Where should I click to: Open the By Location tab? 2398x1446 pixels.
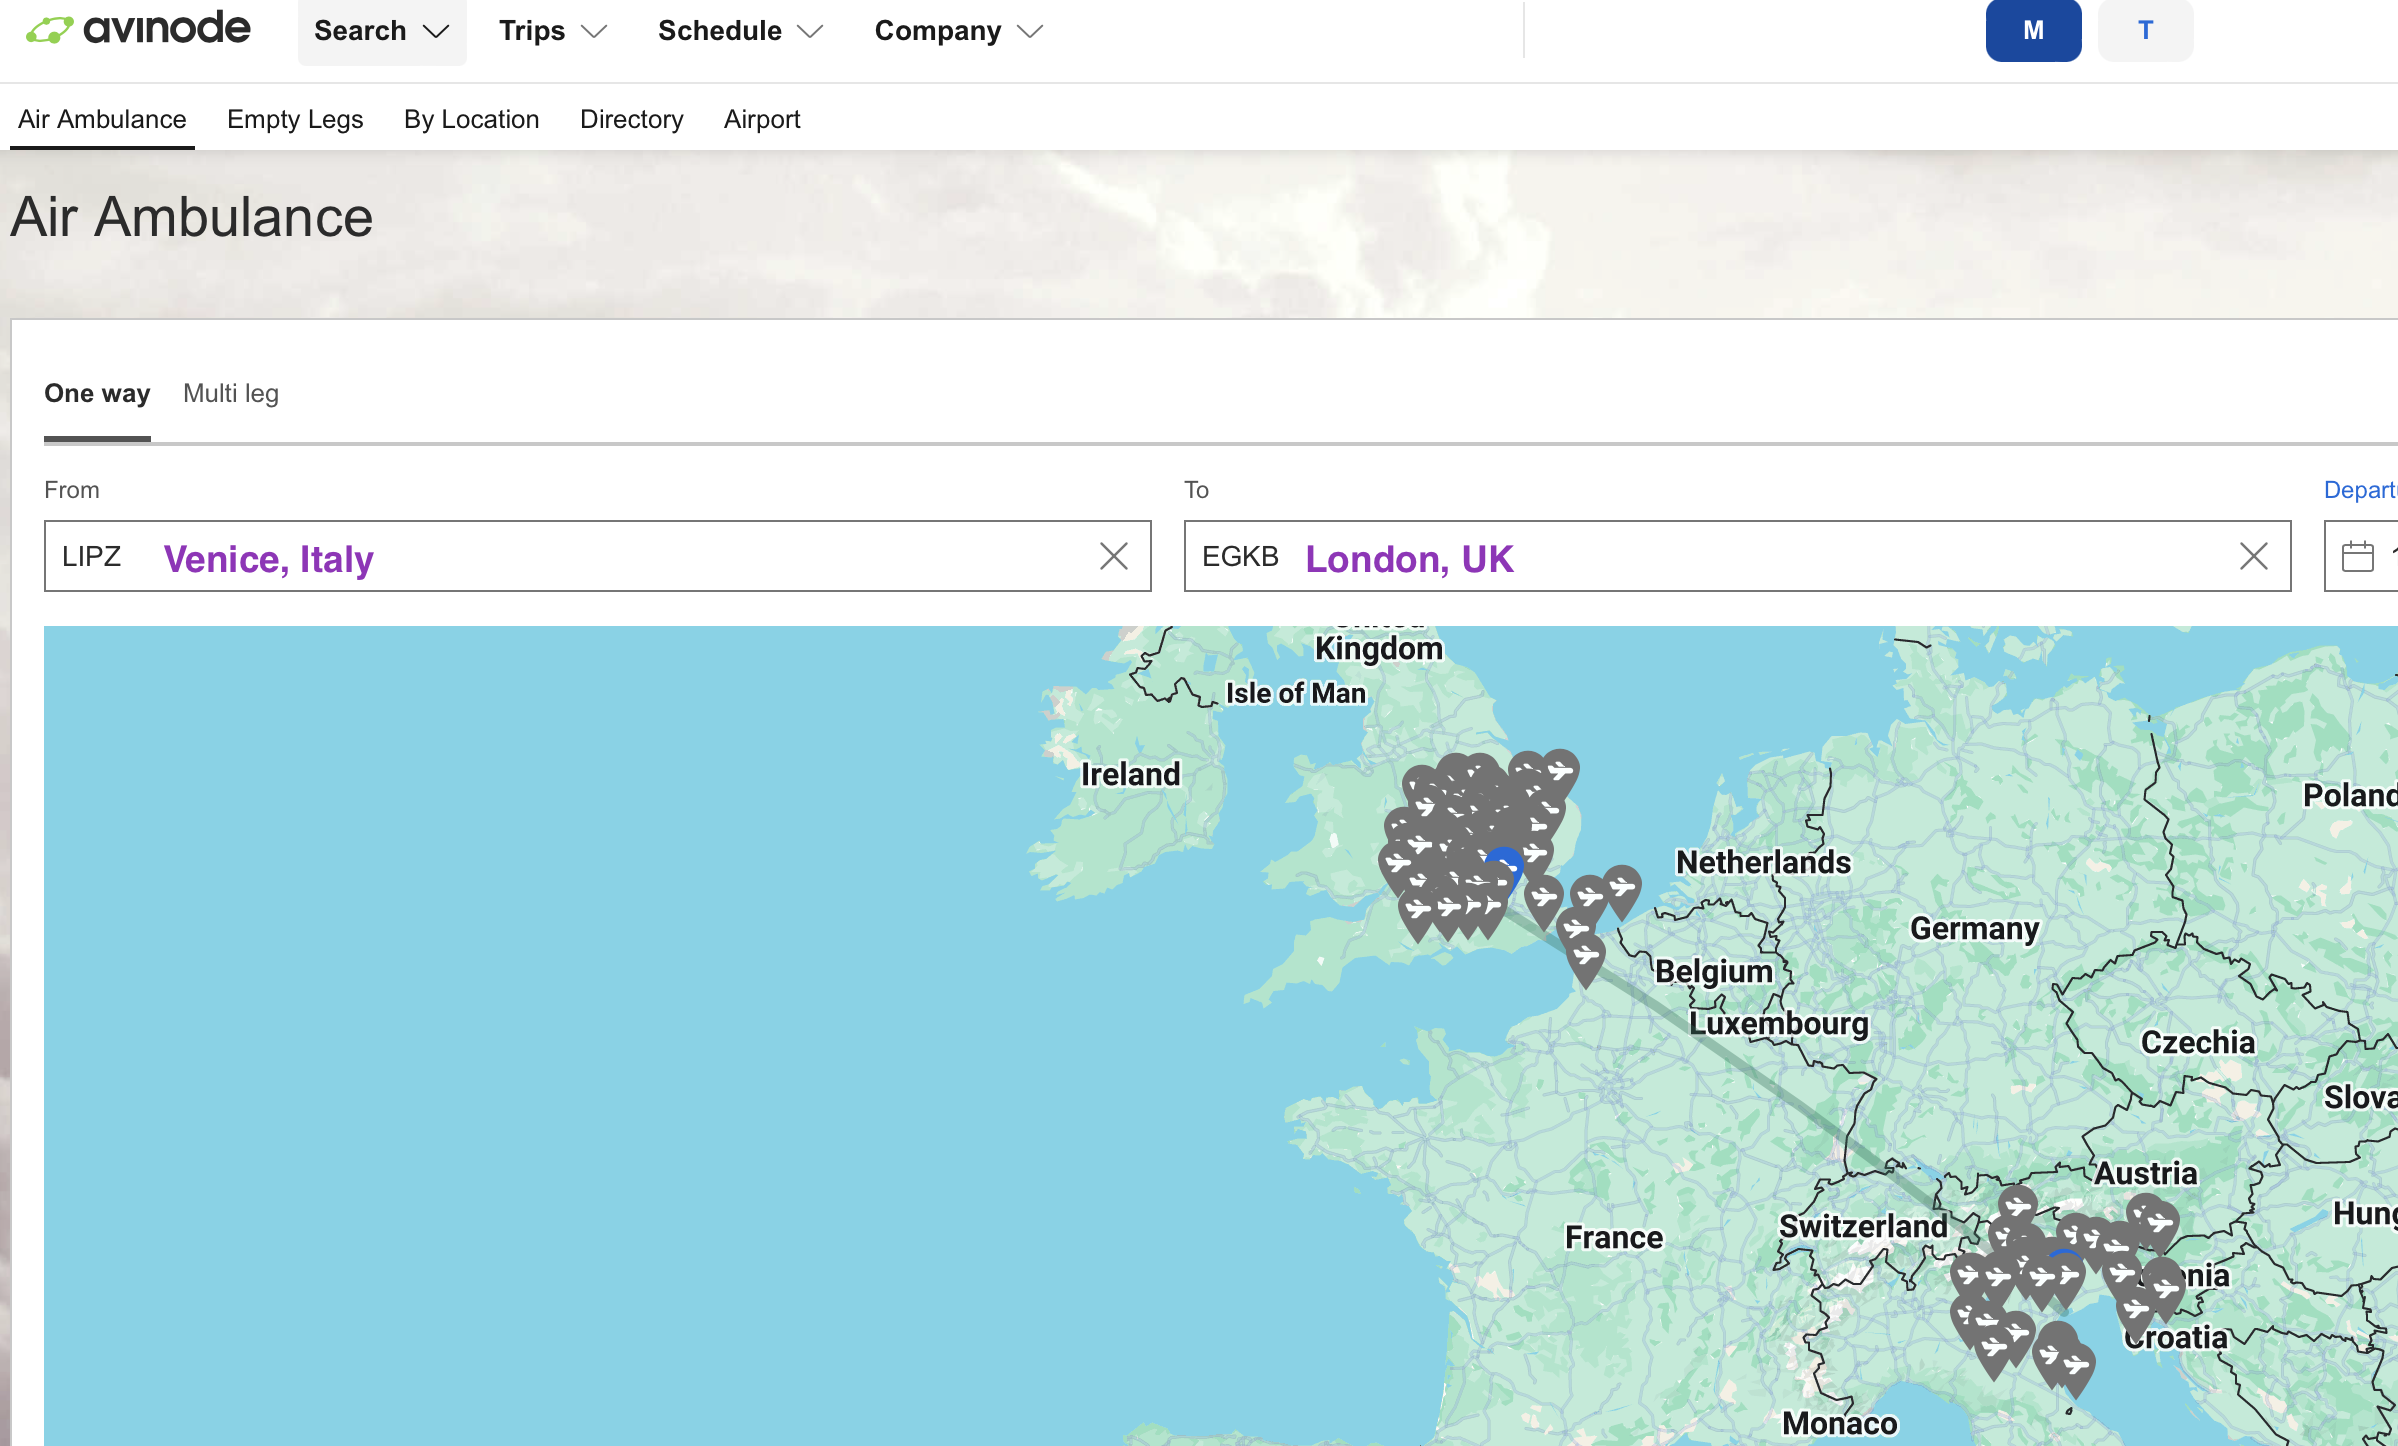click(x=471, y=119)
